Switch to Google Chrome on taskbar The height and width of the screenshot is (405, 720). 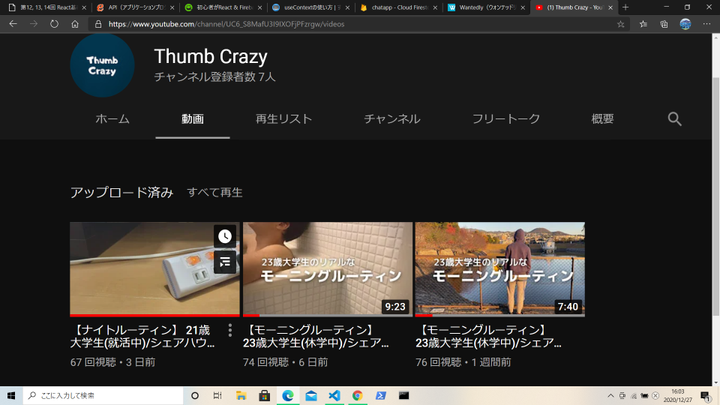pyautogui.click(x=357, y=395)
